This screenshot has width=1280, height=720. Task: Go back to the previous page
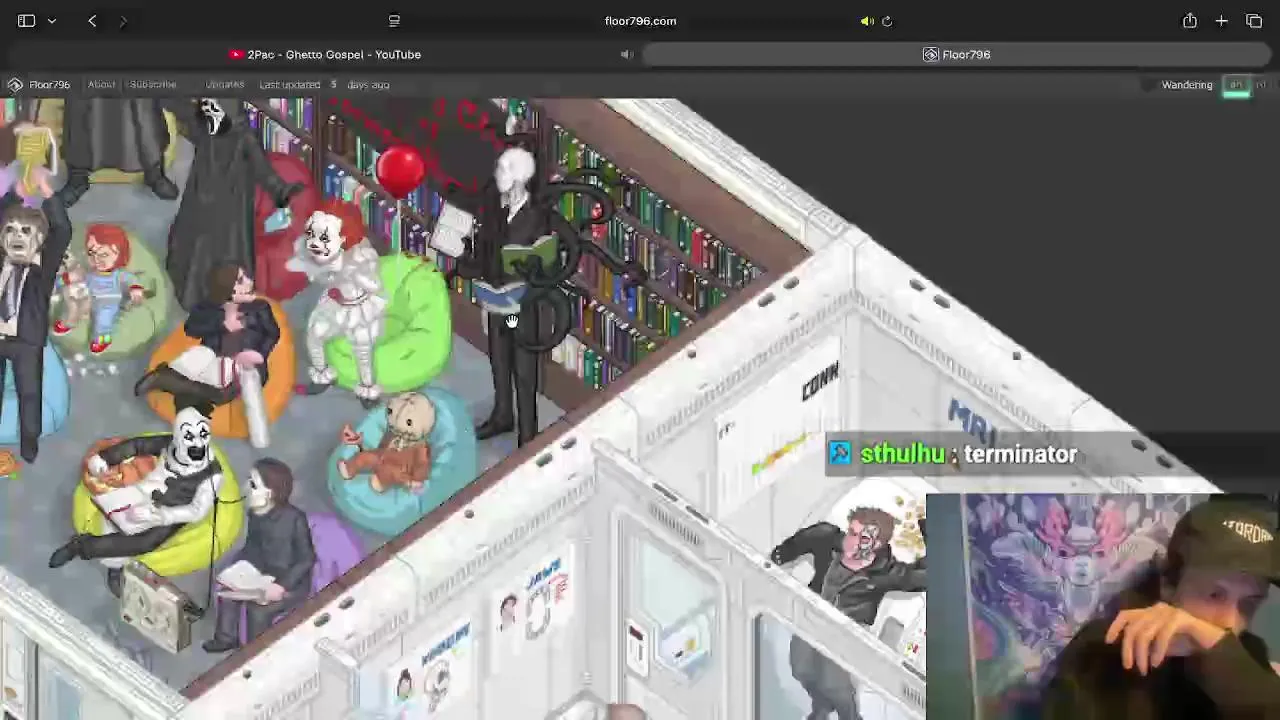[x=92, y=20]
